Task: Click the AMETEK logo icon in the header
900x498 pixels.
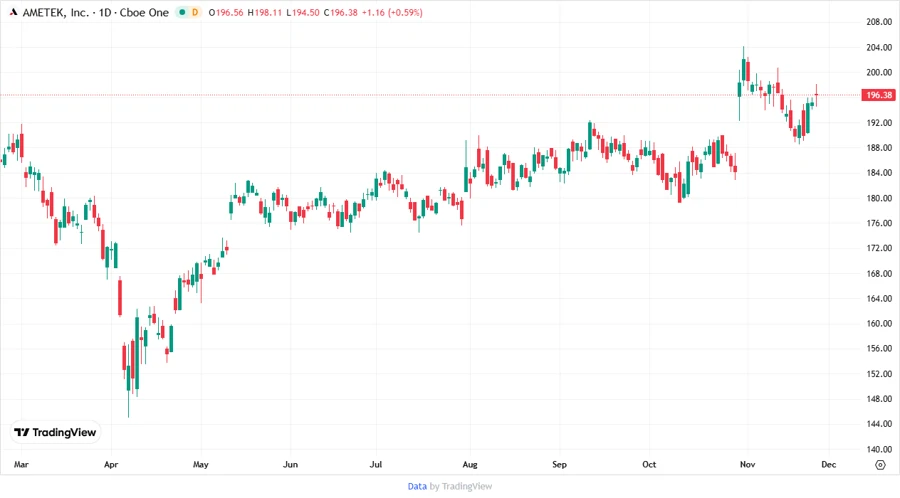Action: 13,12
